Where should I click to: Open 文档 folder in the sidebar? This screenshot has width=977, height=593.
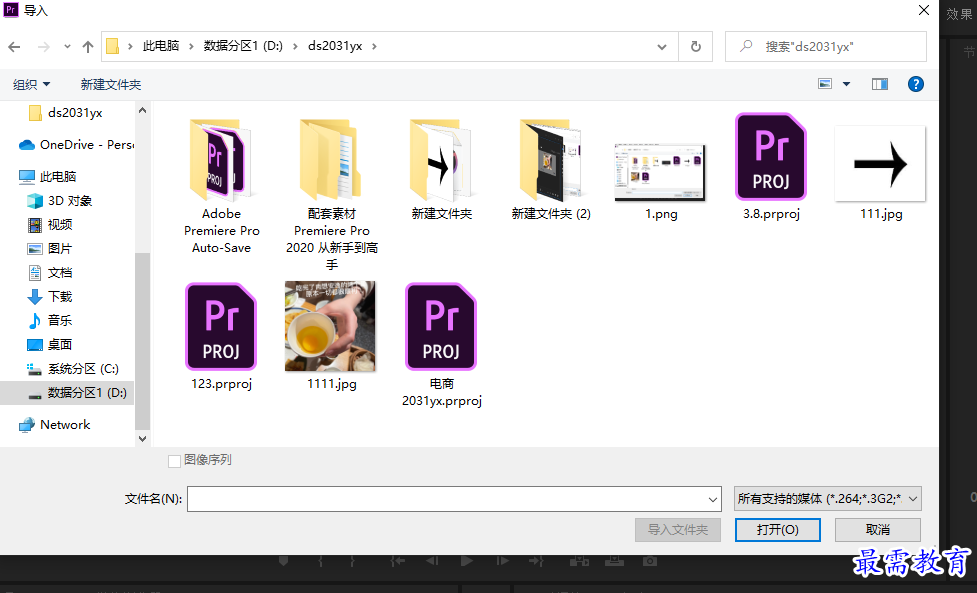point(50,272)
